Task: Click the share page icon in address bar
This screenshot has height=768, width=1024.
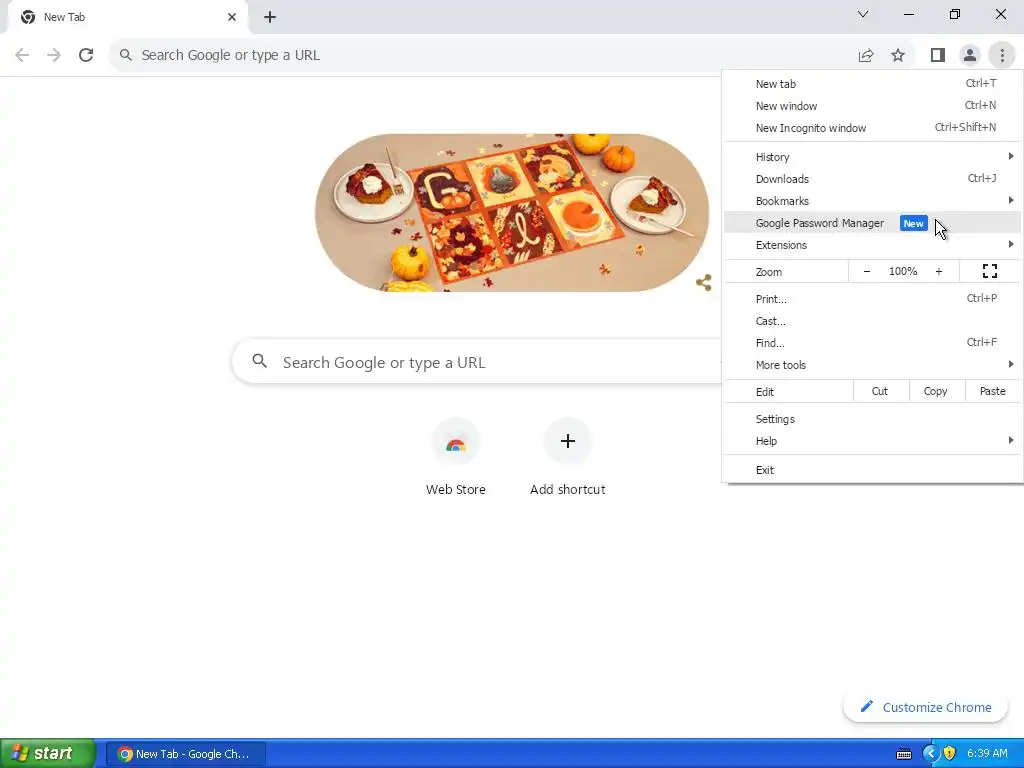Action: [866, 56]
